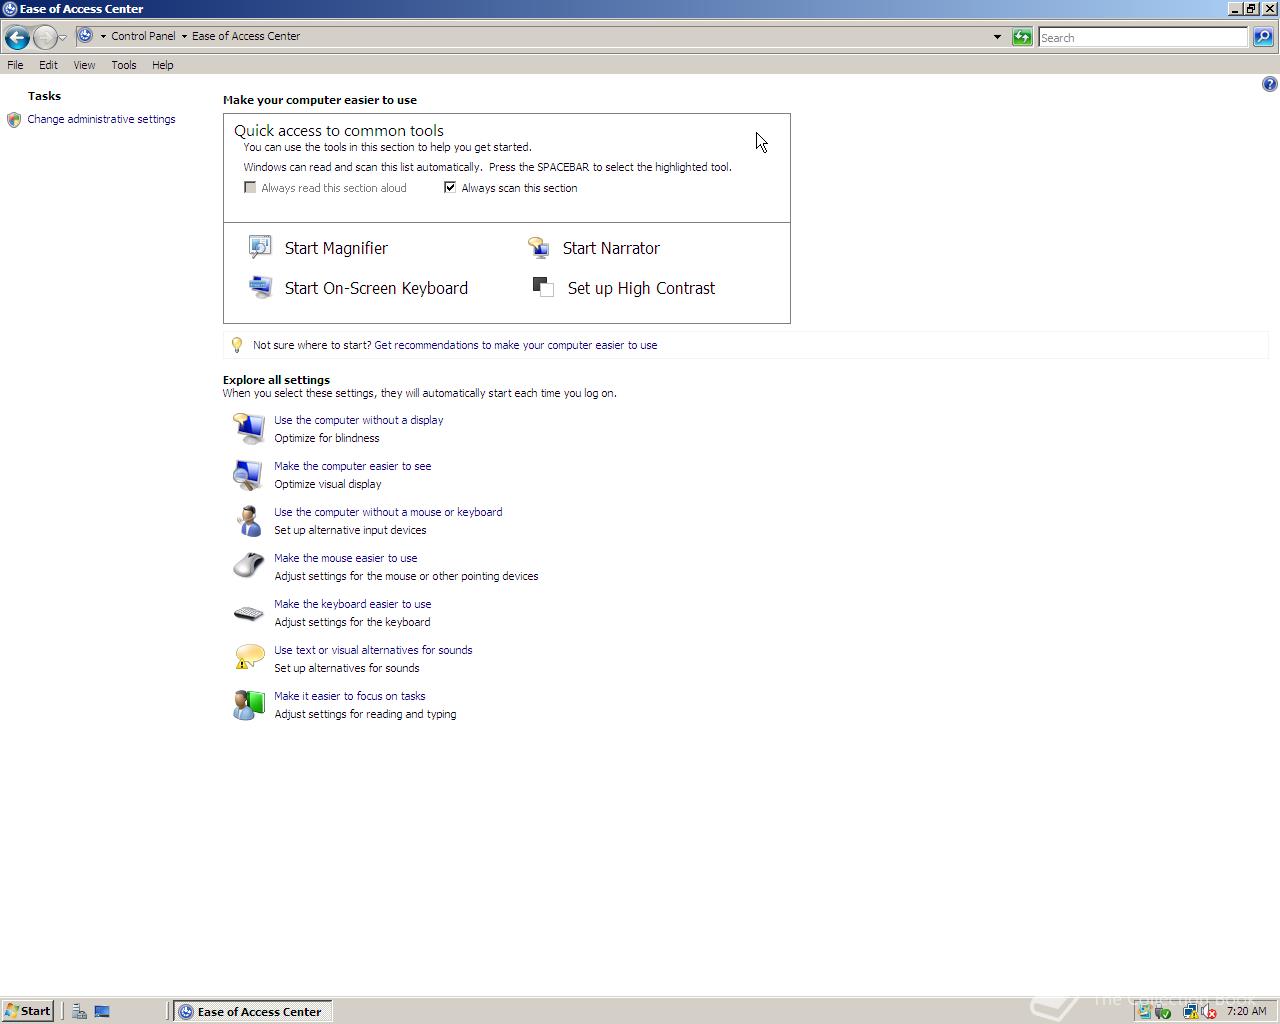The width and height of the screenshot is (1280, 1024).
Task: Open Use the computer without mouse or keyboard
Action: point(388,512)
